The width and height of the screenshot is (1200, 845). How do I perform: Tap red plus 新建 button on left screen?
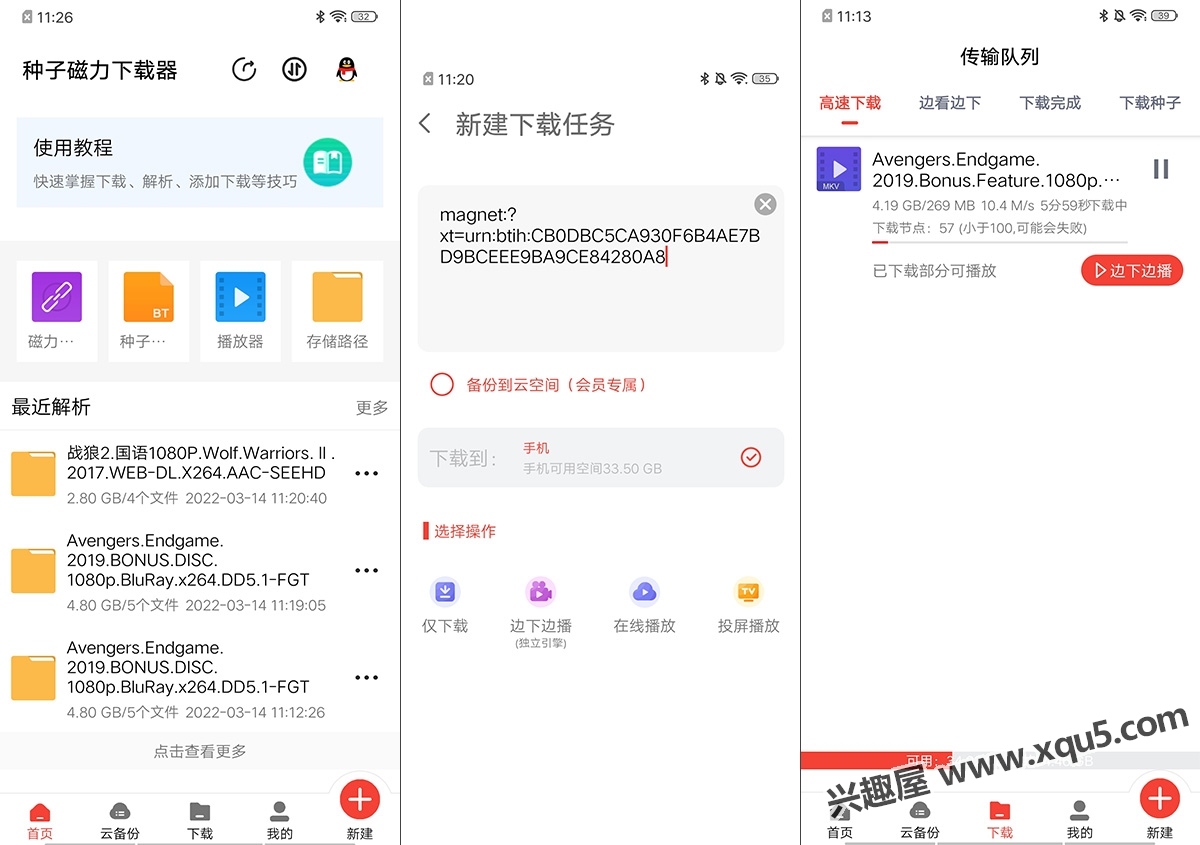360,799
